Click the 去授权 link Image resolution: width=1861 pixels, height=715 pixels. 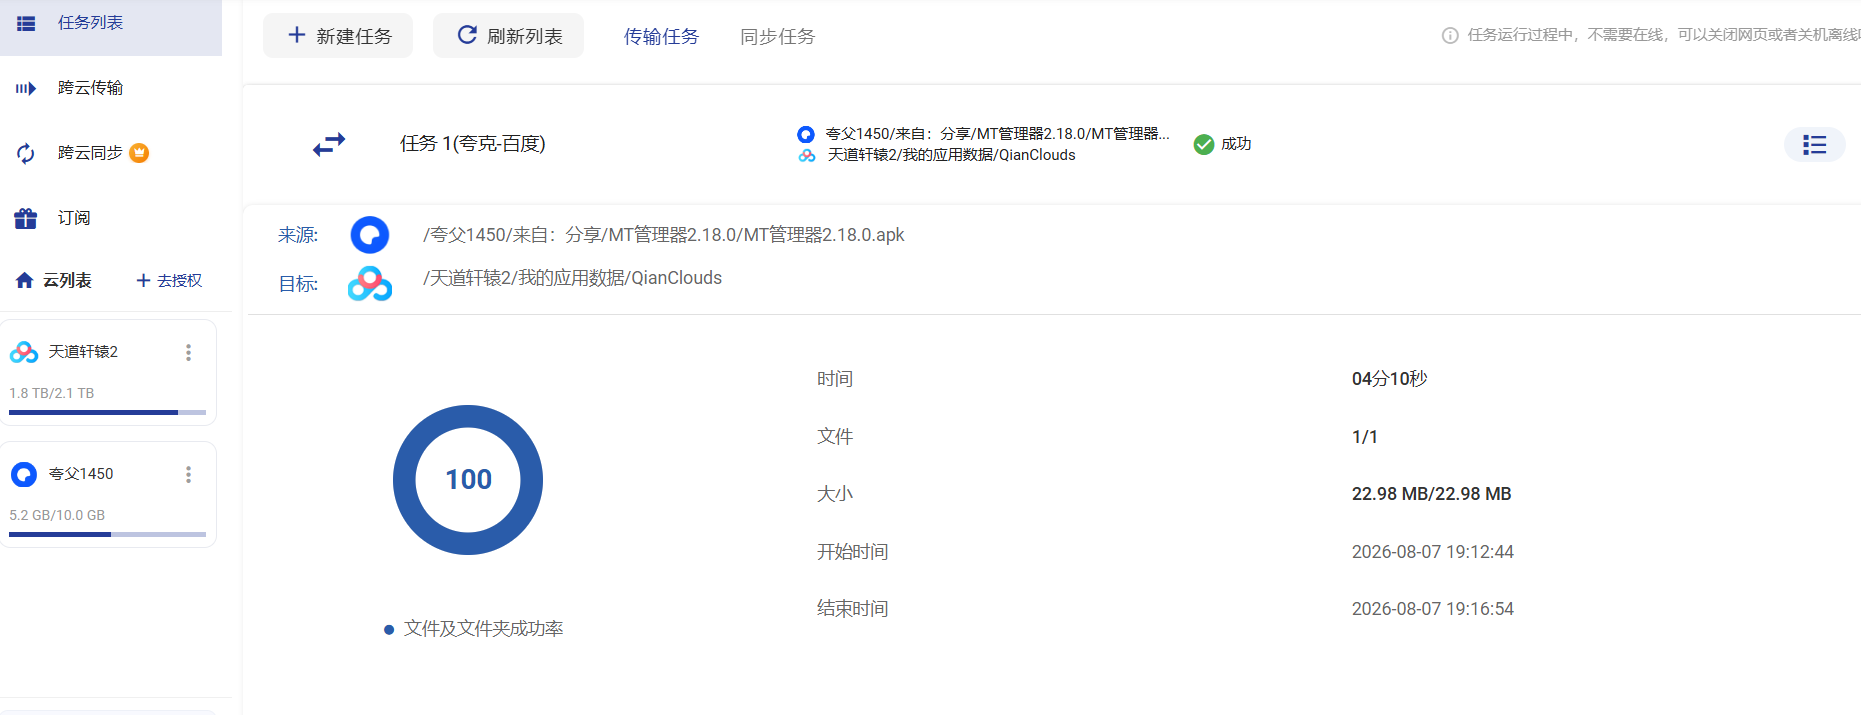pyautogui.click(x=169, y=281)
